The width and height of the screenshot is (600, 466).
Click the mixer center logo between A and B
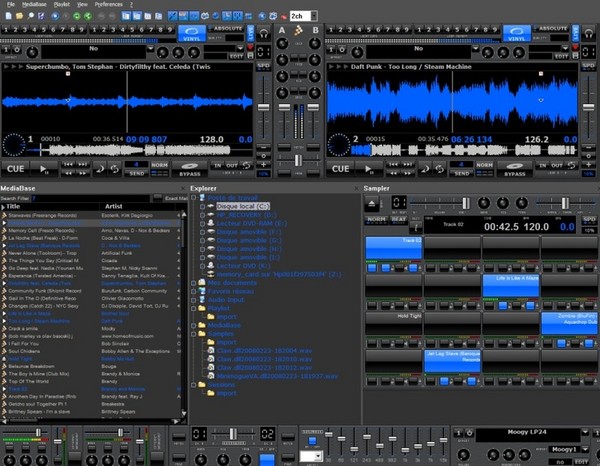298,30
